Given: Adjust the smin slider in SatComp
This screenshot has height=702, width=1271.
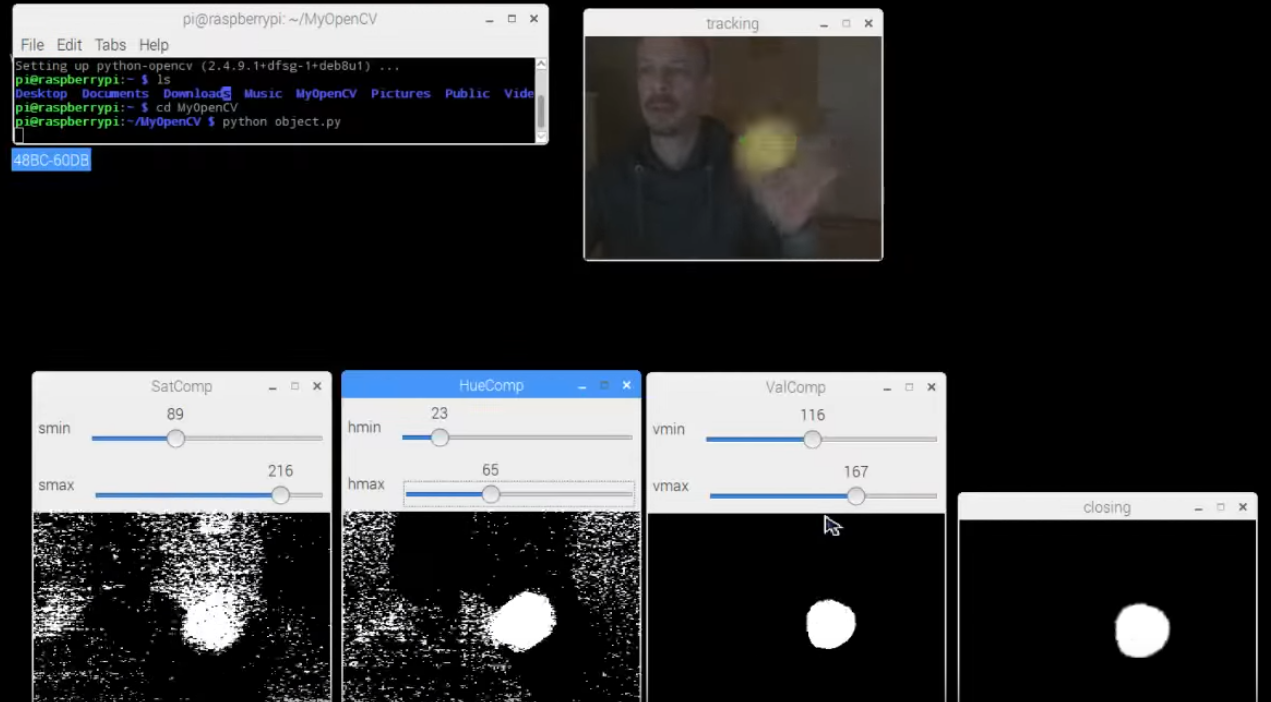Looking at the screenshot, I should (x=176, y=439).
